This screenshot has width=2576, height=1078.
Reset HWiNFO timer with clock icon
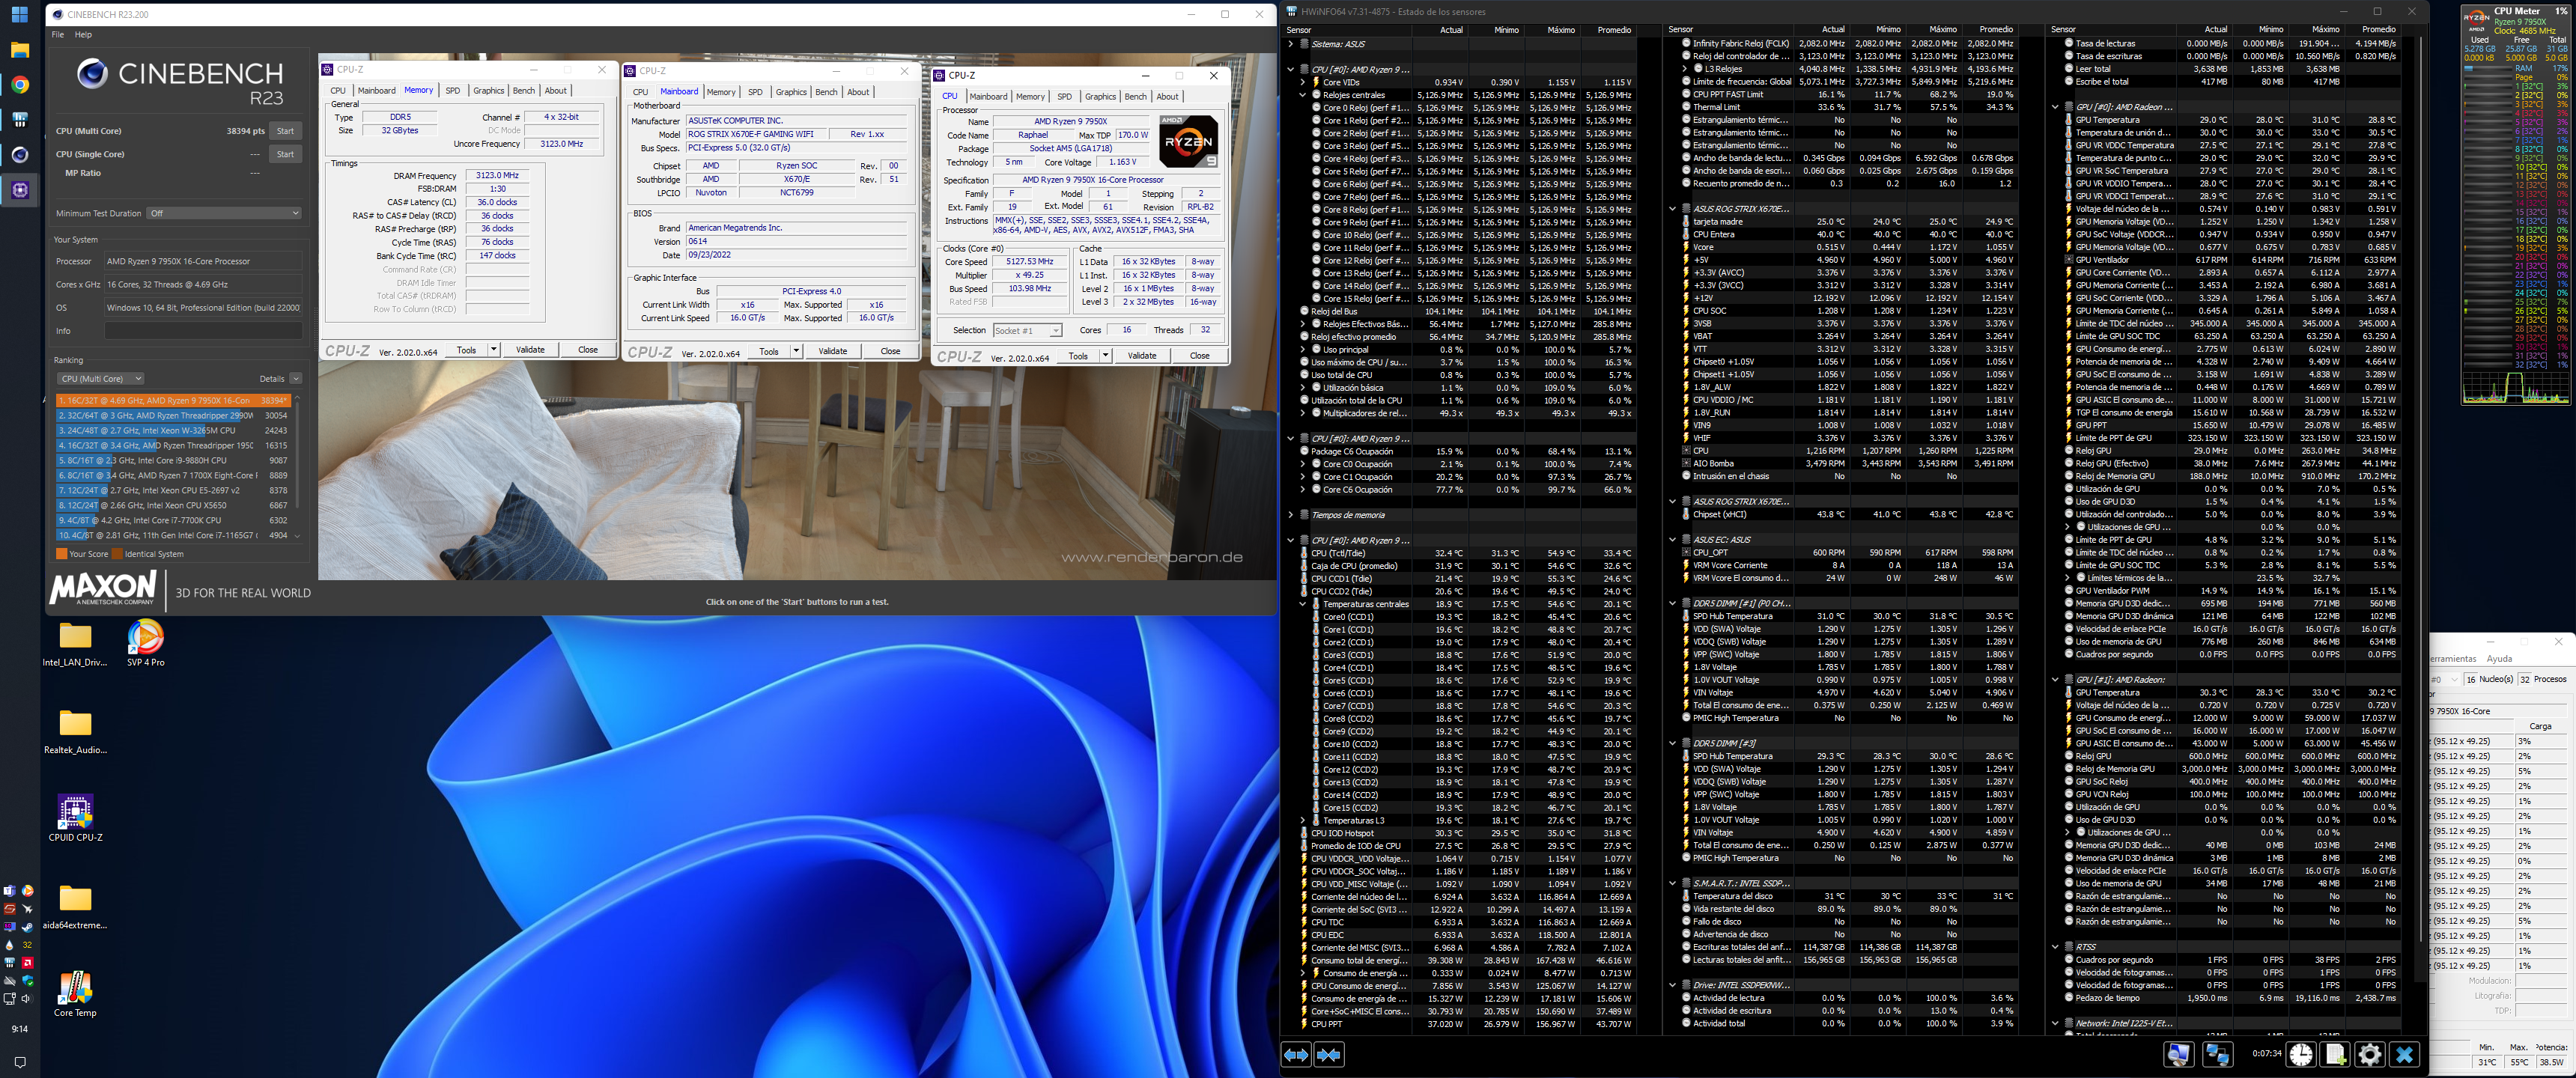pos(2301,1054)
